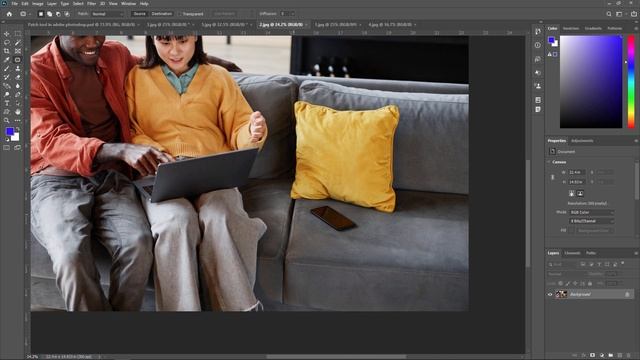Select the Clone Stamp tool
Screen dimensions: 640x360
(18, 69)
